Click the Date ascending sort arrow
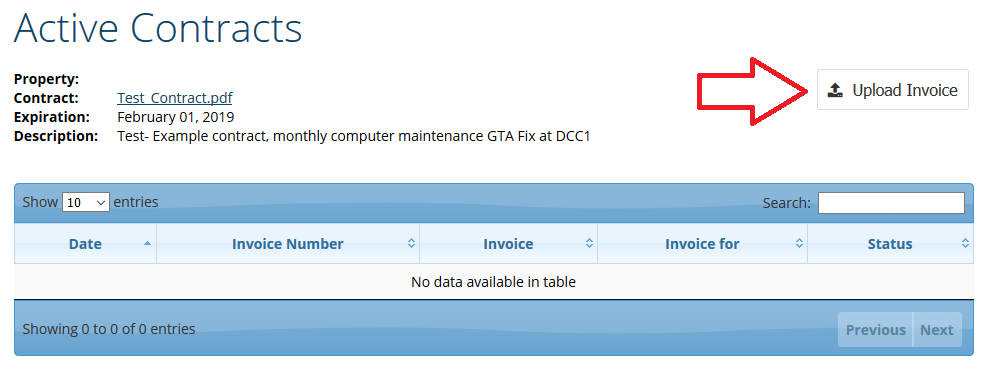The image size is (988, 371). point(147,243)
